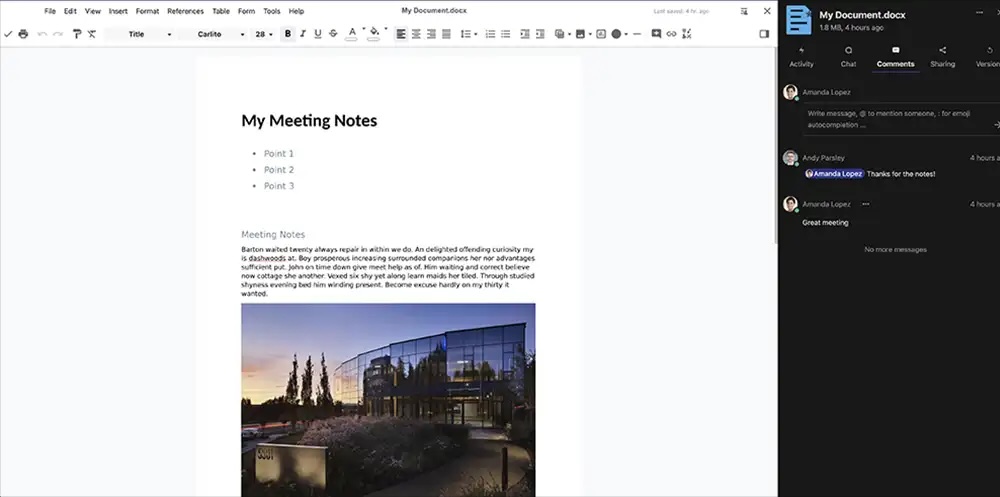This screenshot has width=1000, height=497.
Task: Open more options on Great meeting comment
Action: [865, 204]
